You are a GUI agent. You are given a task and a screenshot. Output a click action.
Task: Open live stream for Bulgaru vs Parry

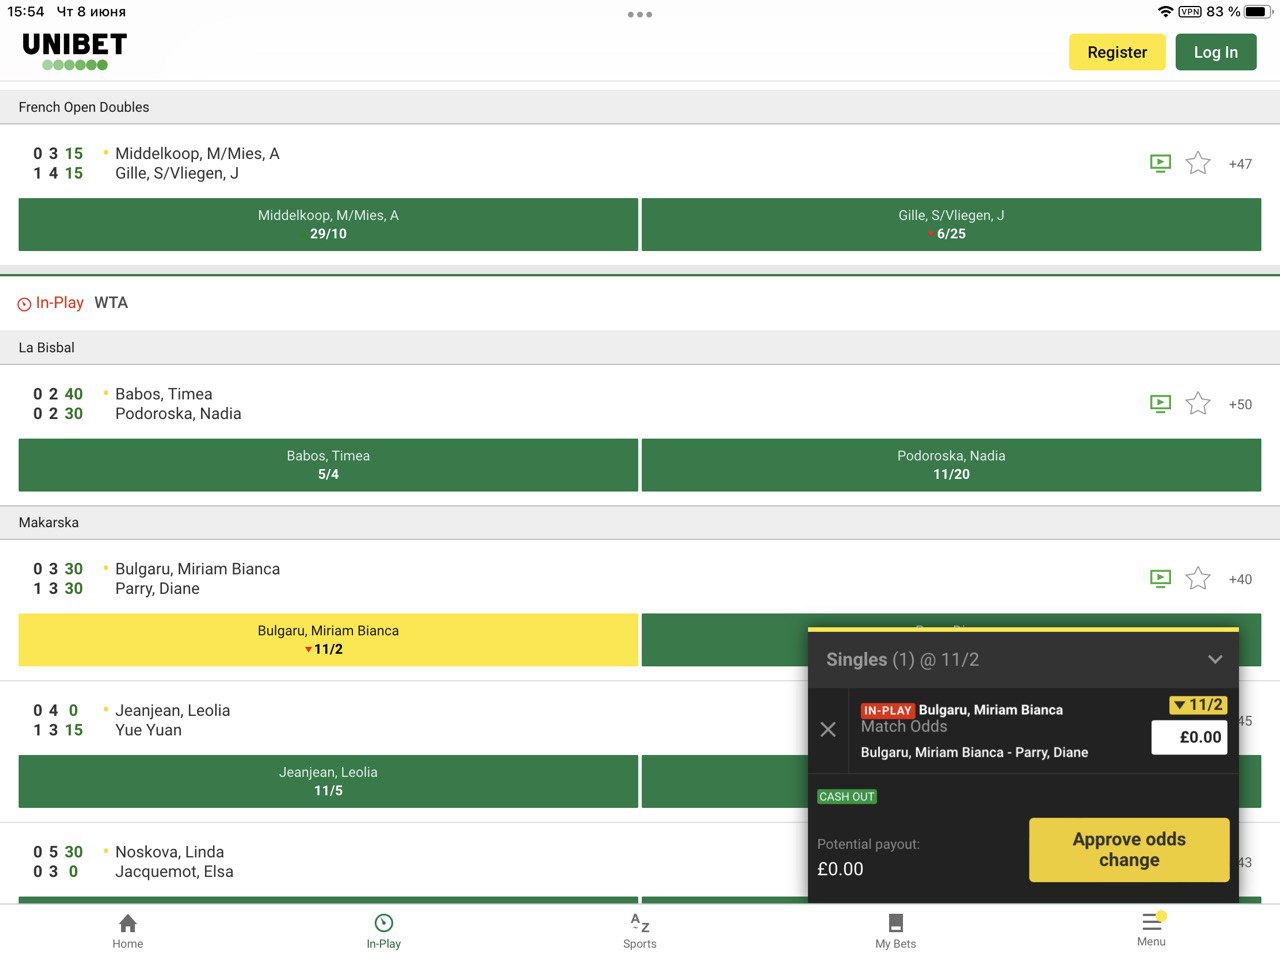point(1160,578)
